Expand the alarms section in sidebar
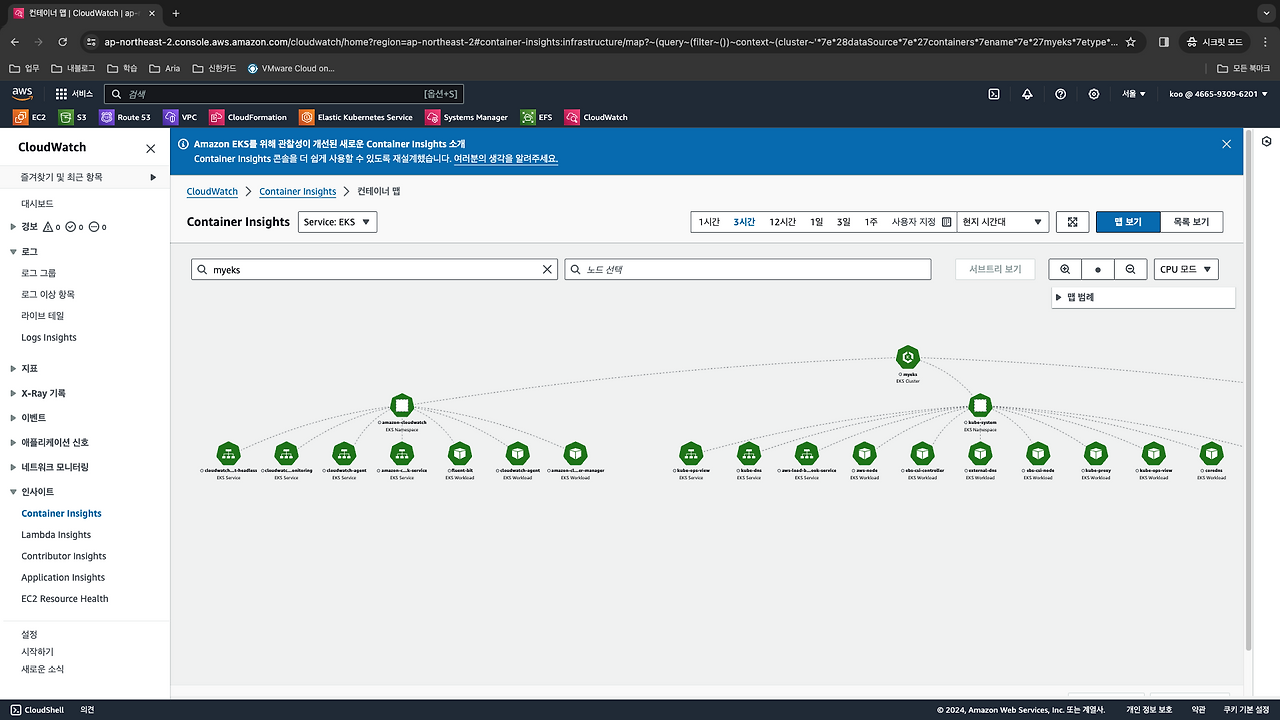Viewport: 1280px width, 720px height. coord(14,227)
